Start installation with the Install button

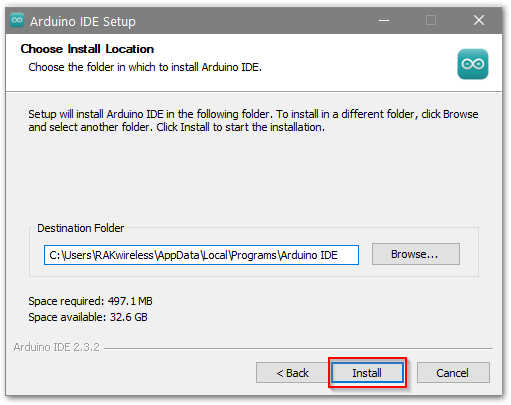click(x=367, y=373)
